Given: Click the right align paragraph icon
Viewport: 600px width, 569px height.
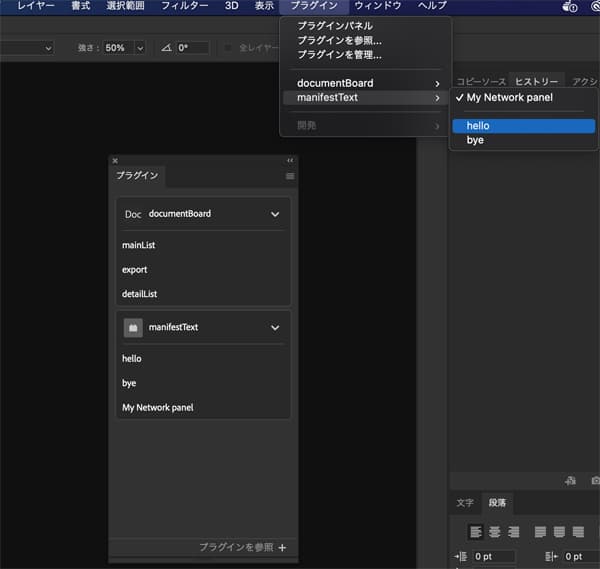Looking at the screenshot, I should point(514,532).
